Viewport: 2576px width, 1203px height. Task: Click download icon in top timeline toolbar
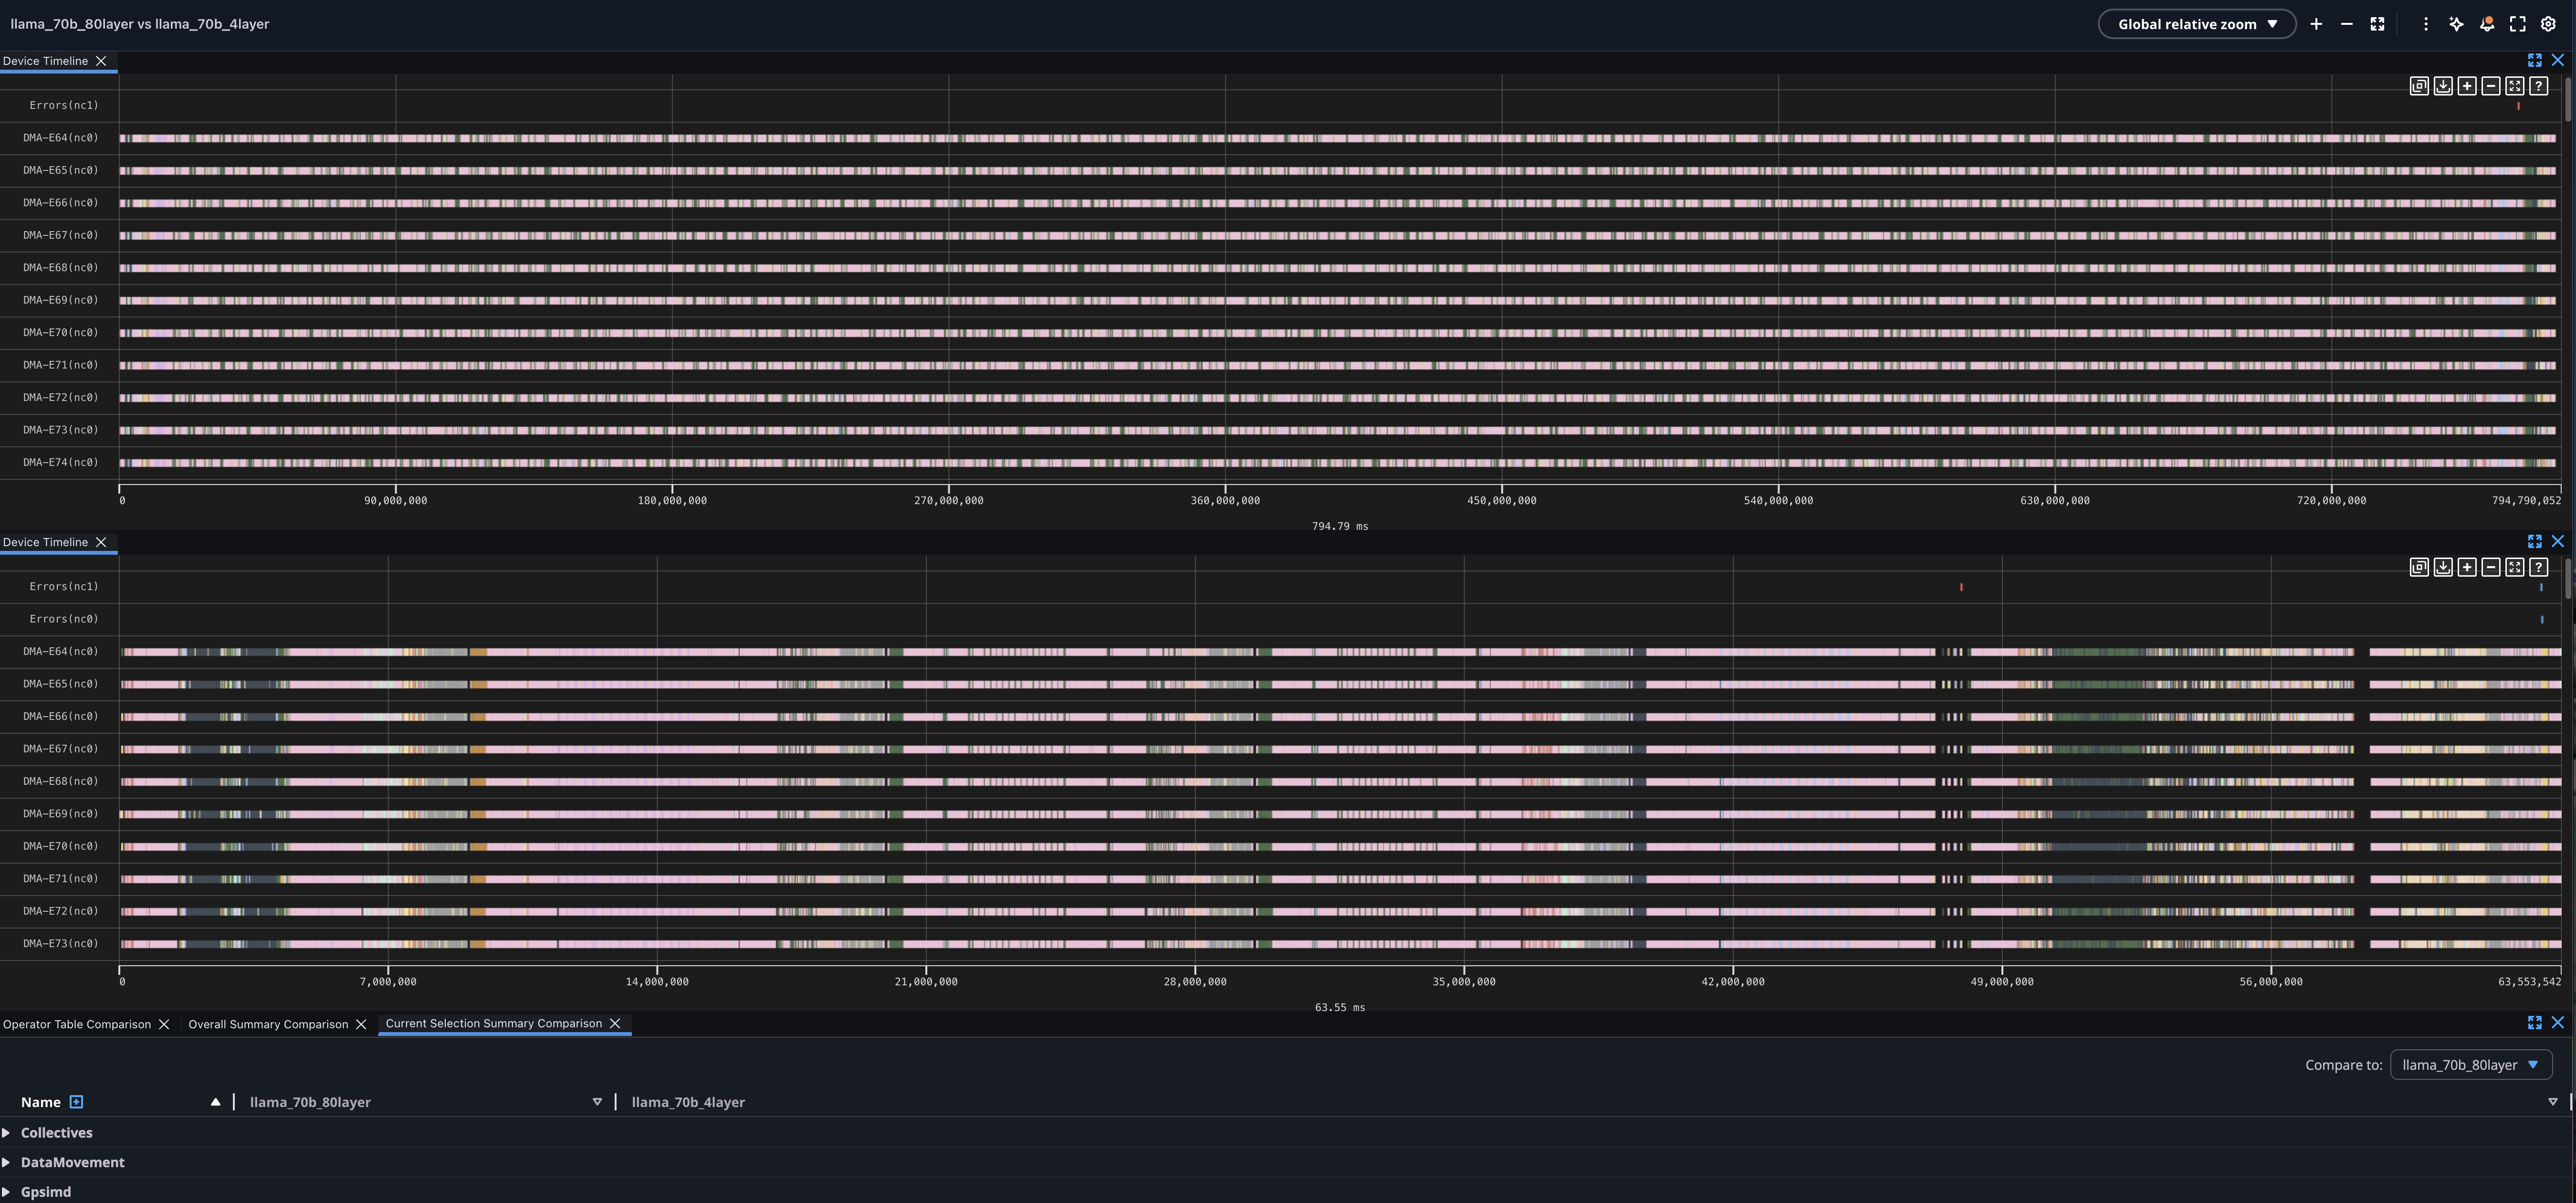(x=2443, y=86)
